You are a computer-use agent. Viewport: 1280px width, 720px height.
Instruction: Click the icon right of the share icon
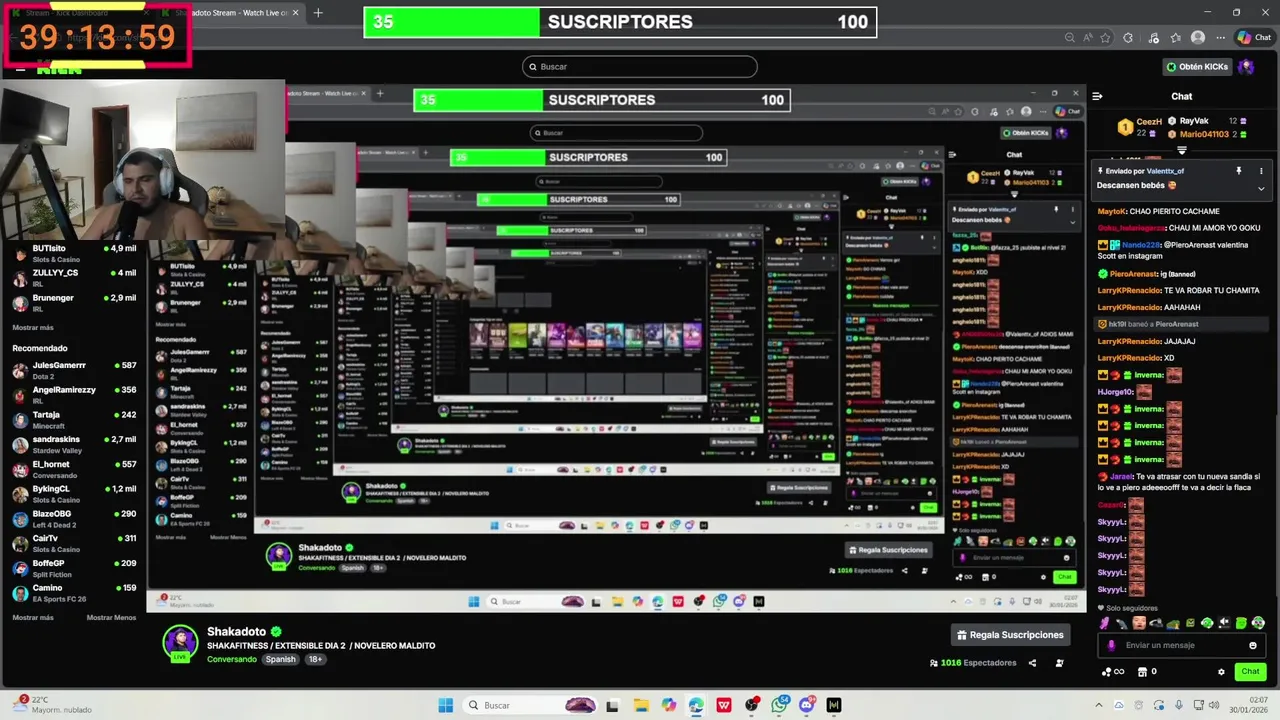coord(1059,663)
